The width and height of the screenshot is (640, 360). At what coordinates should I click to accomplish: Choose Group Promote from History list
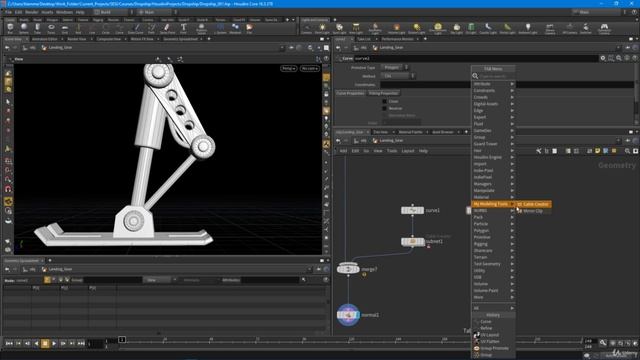coord(494,348)
